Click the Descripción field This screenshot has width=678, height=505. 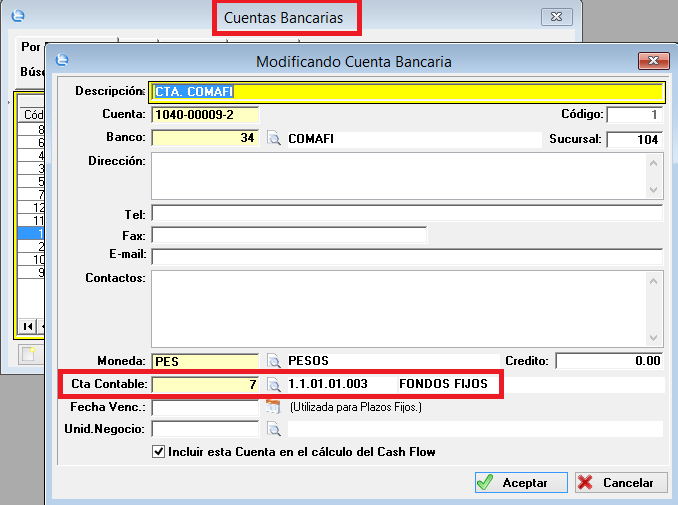point(406,92)
